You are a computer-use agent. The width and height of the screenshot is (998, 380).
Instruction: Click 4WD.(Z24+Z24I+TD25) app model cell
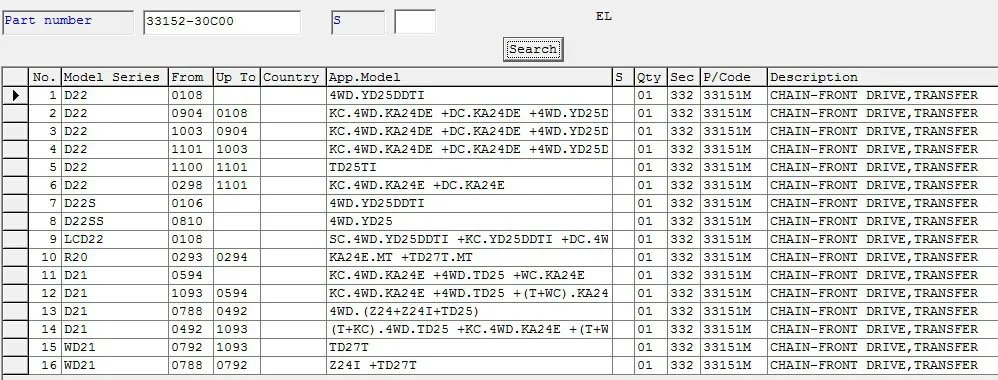pos(469,311)
